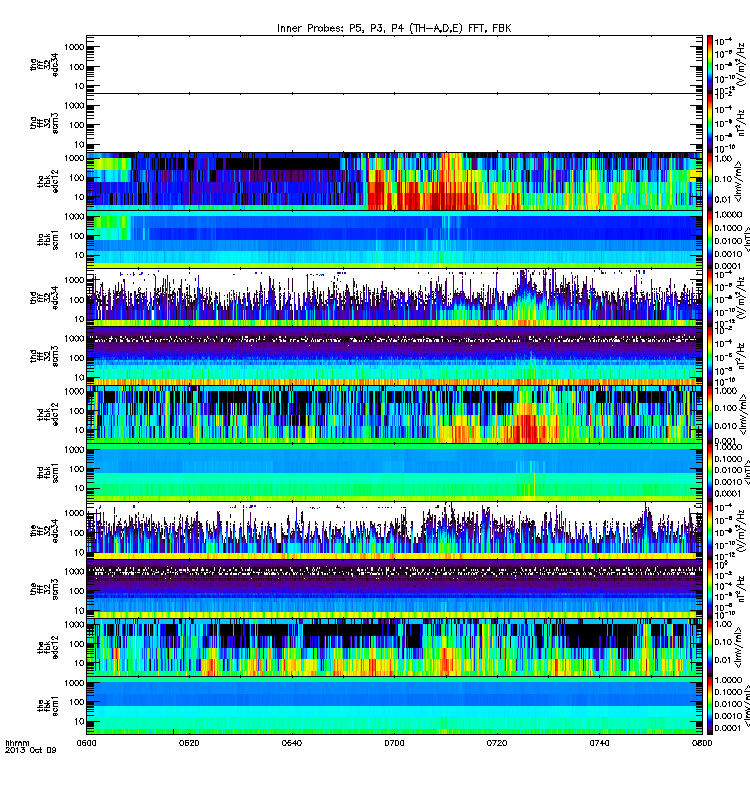Click the "the fbk edc12" panel label
Viewport: 750px width, 800px height.
pos(48,646)
